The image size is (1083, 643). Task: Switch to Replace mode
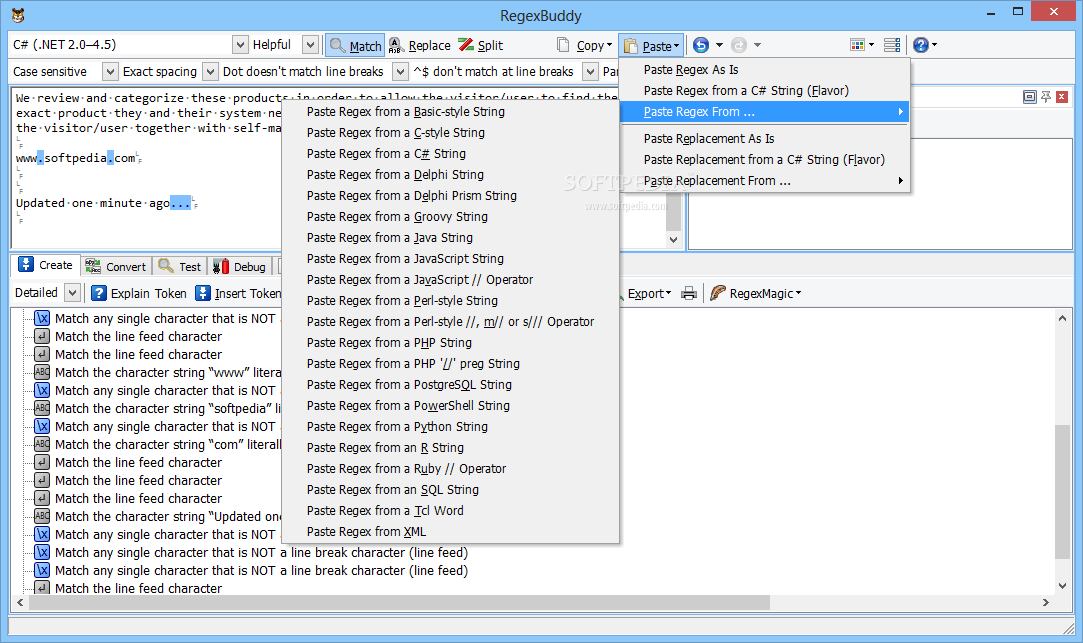pos(420,46)
